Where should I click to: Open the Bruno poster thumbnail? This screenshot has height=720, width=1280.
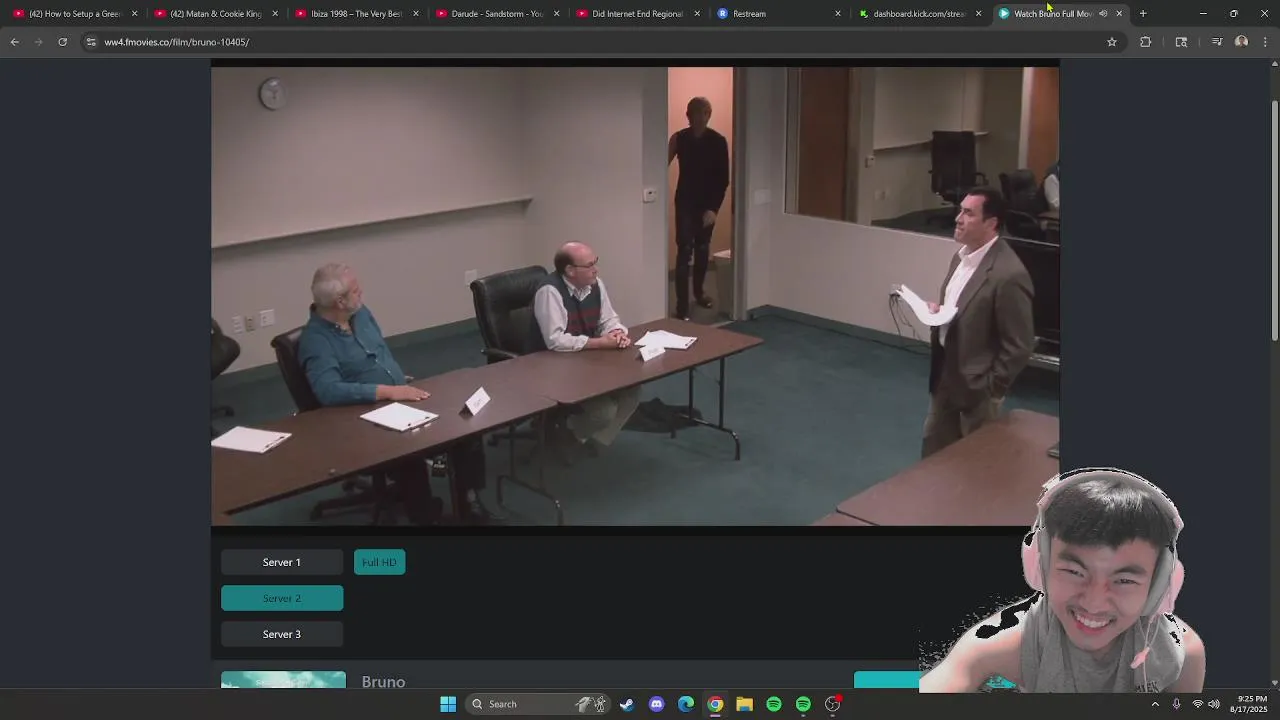(x=283, y=680)
